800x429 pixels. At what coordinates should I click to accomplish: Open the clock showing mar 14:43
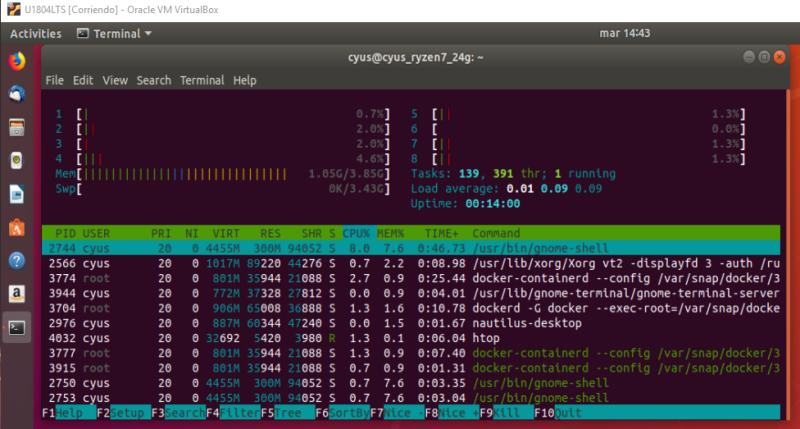tap(624, 33)
